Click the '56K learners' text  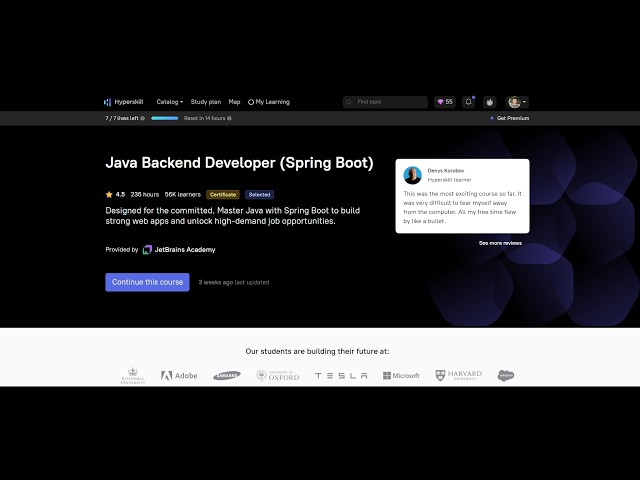[x=182, y=195]
